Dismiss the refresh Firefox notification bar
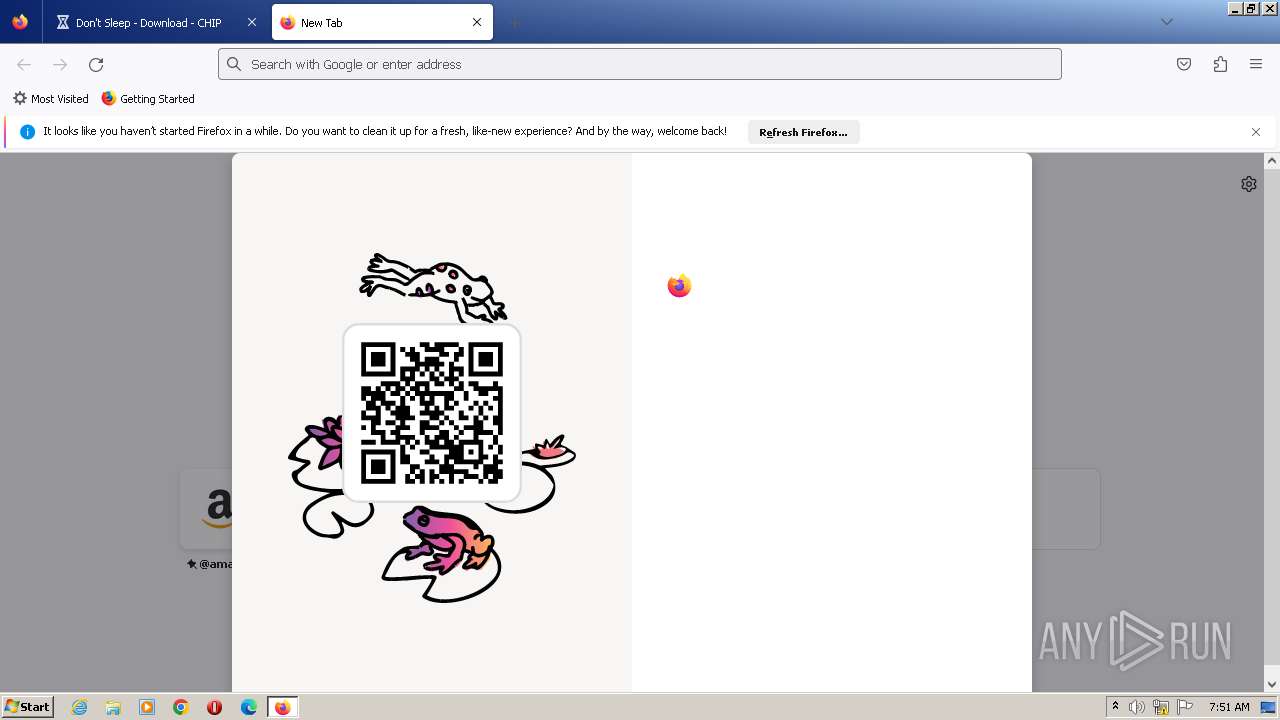 click(x=1256, y=132)
